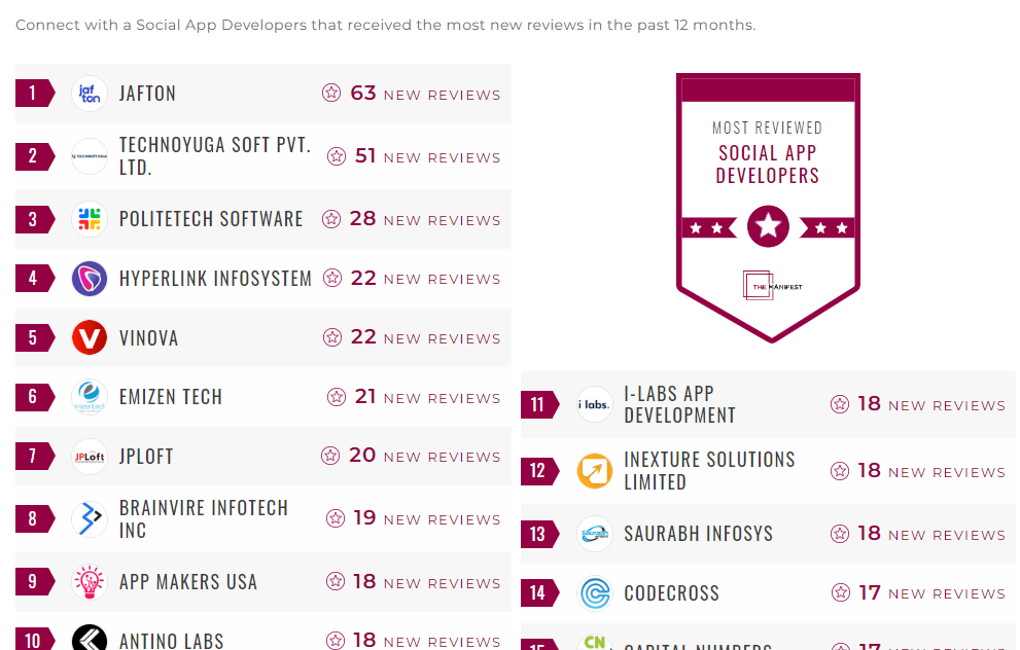Click the Most Reviewed Social App Developers badge
Screen dimensions: 1020x650
[x=767, y=206]
